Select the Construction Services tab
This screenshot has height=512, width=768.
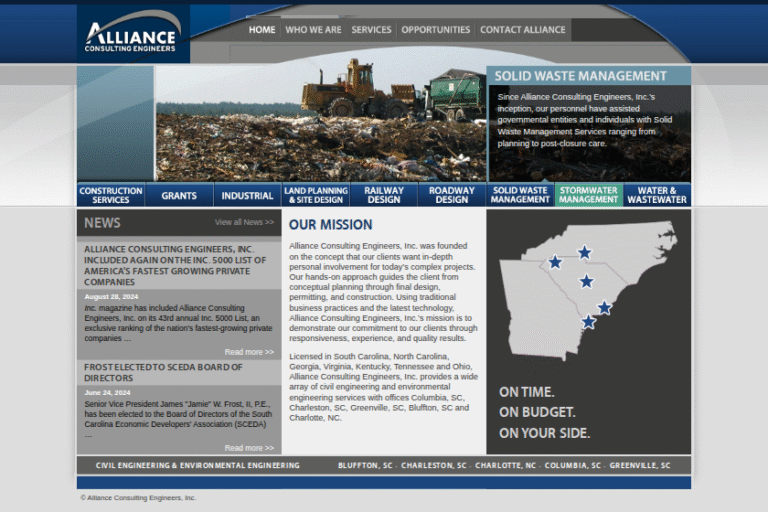(111, 195)
